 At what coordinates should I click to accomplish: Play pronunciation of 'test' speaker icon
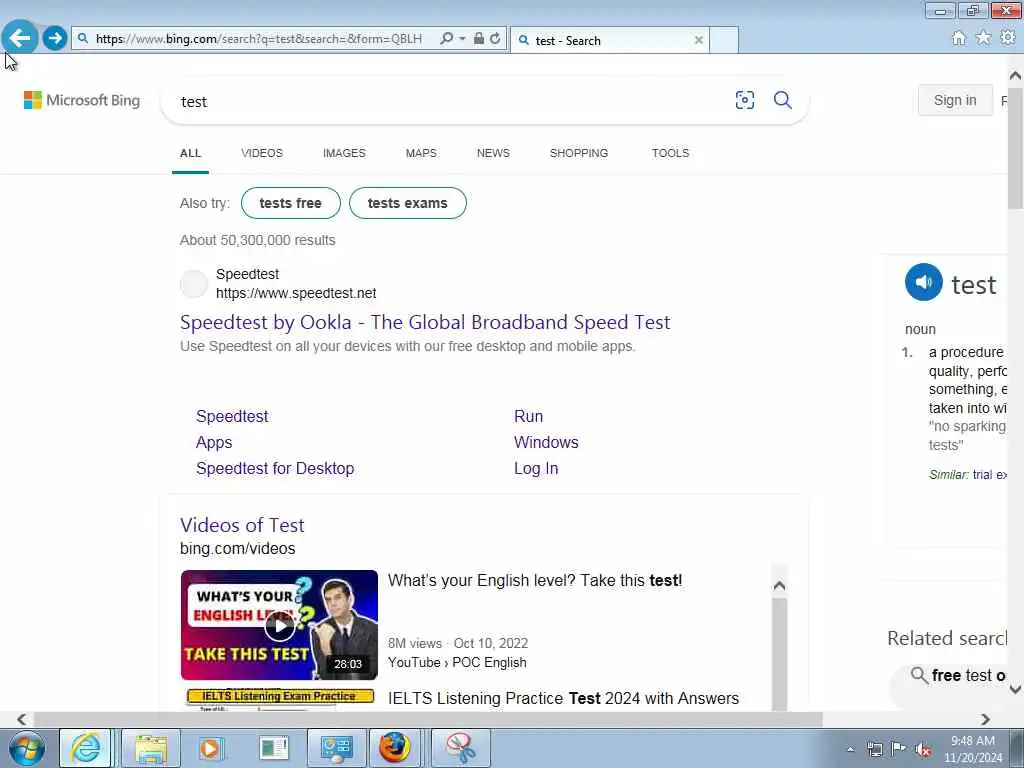[923, 282]
